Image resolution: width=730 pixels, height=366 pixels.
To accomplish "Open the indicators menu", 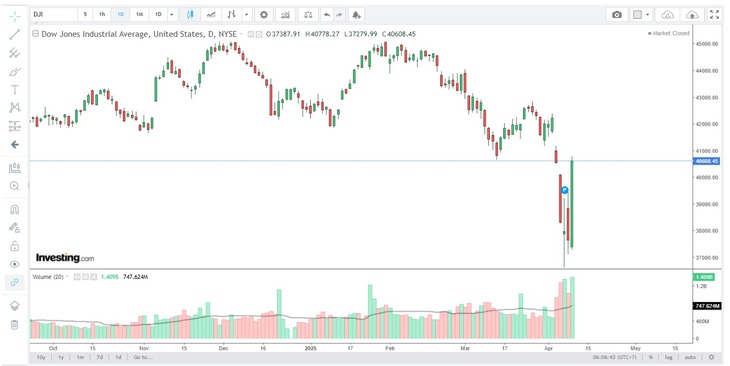I will pyautogui.click(x=285, y=14).
